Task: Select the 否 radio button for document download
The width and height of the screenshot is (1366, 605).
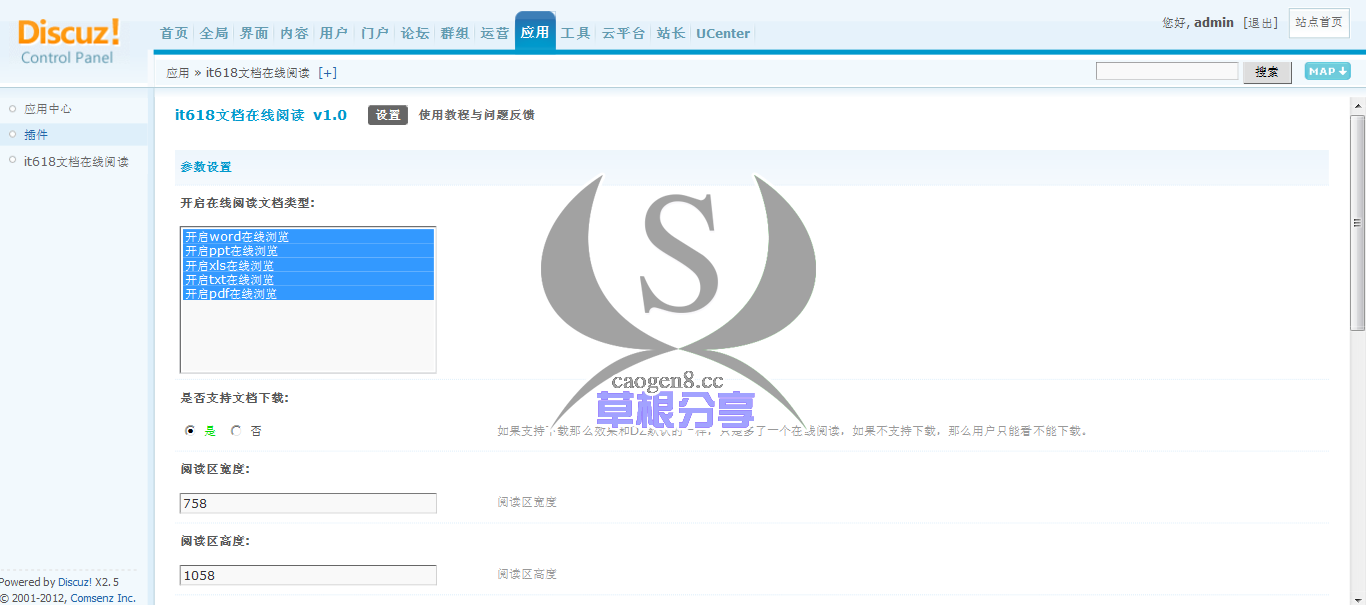Action: [235, 430]
